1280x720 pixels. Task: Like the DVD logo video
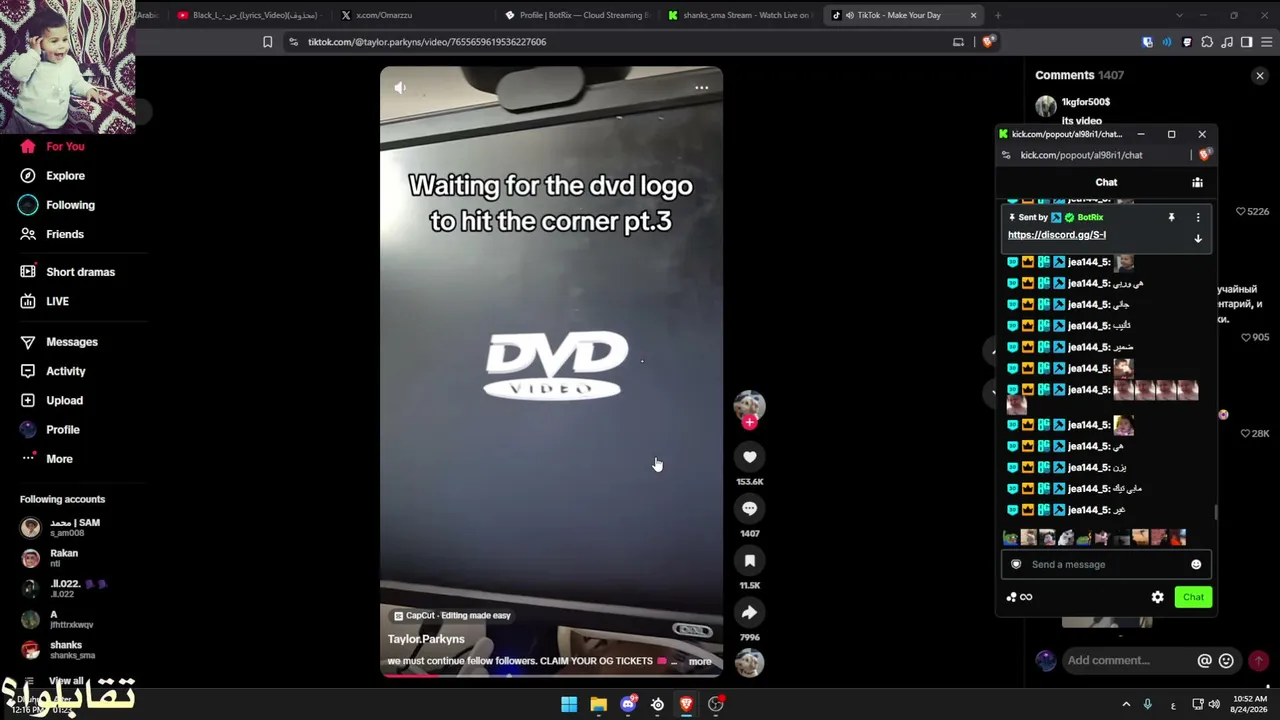tap(750, 457)
